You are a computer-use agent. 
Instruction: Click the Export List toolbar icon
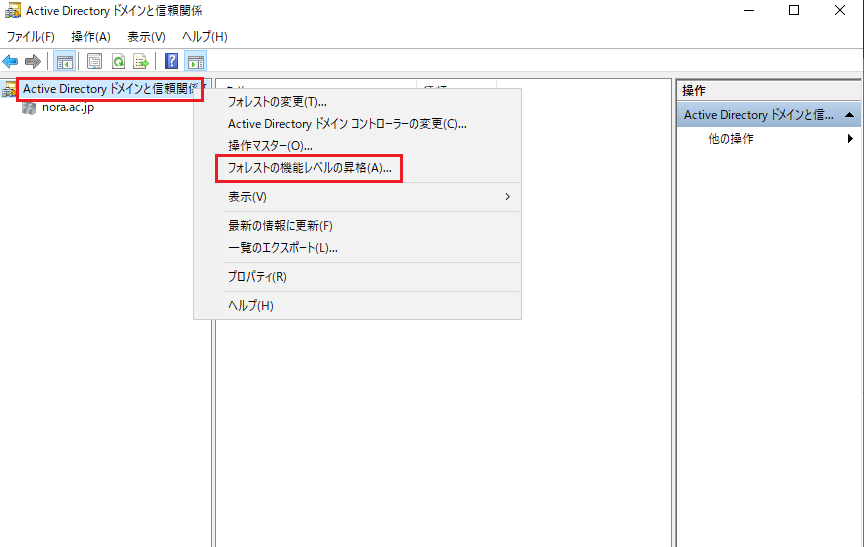pyautogui.click(x=141, y=61)
